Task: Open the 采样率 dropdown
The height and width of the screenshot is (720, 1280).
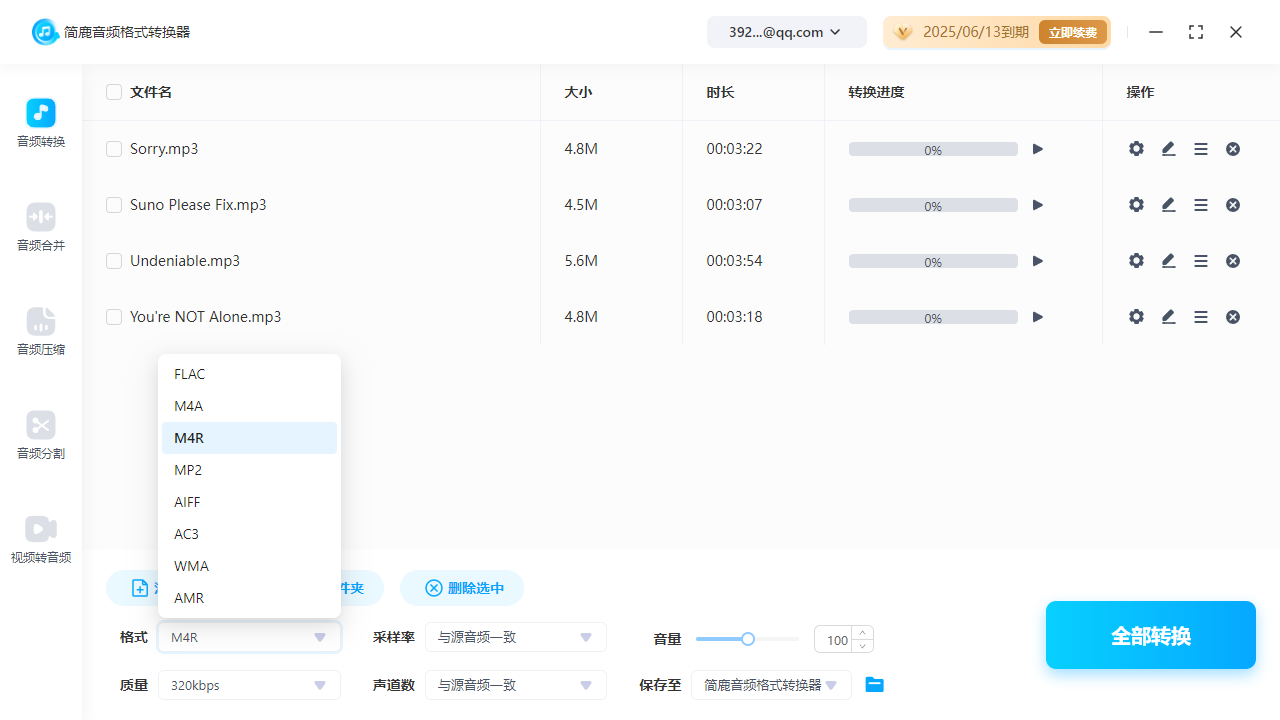Action: pos(515,637)
